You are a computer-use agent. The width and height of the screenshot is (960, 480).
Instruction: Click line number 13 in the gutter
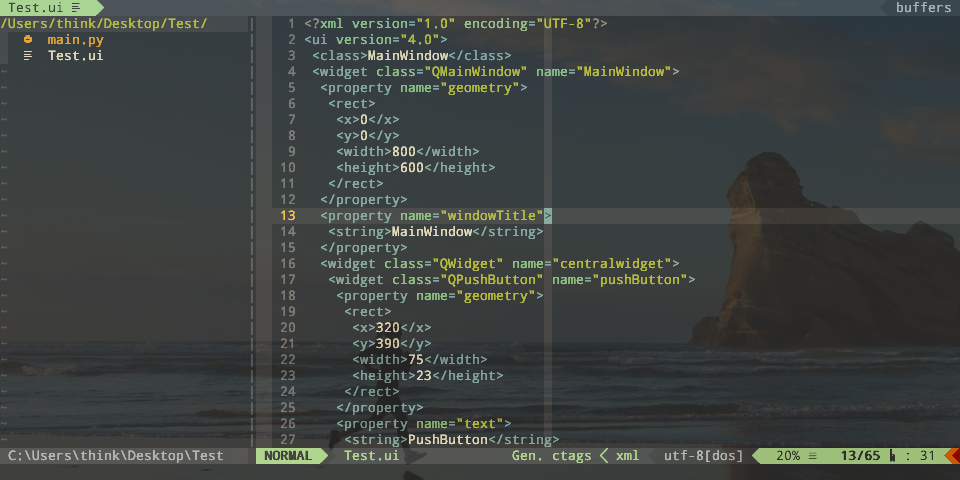point(287,216)
